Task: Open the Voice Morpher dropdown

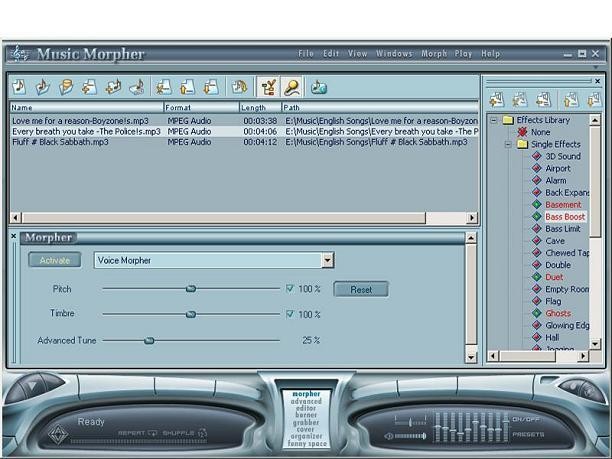Action: [x=327, y=260]
